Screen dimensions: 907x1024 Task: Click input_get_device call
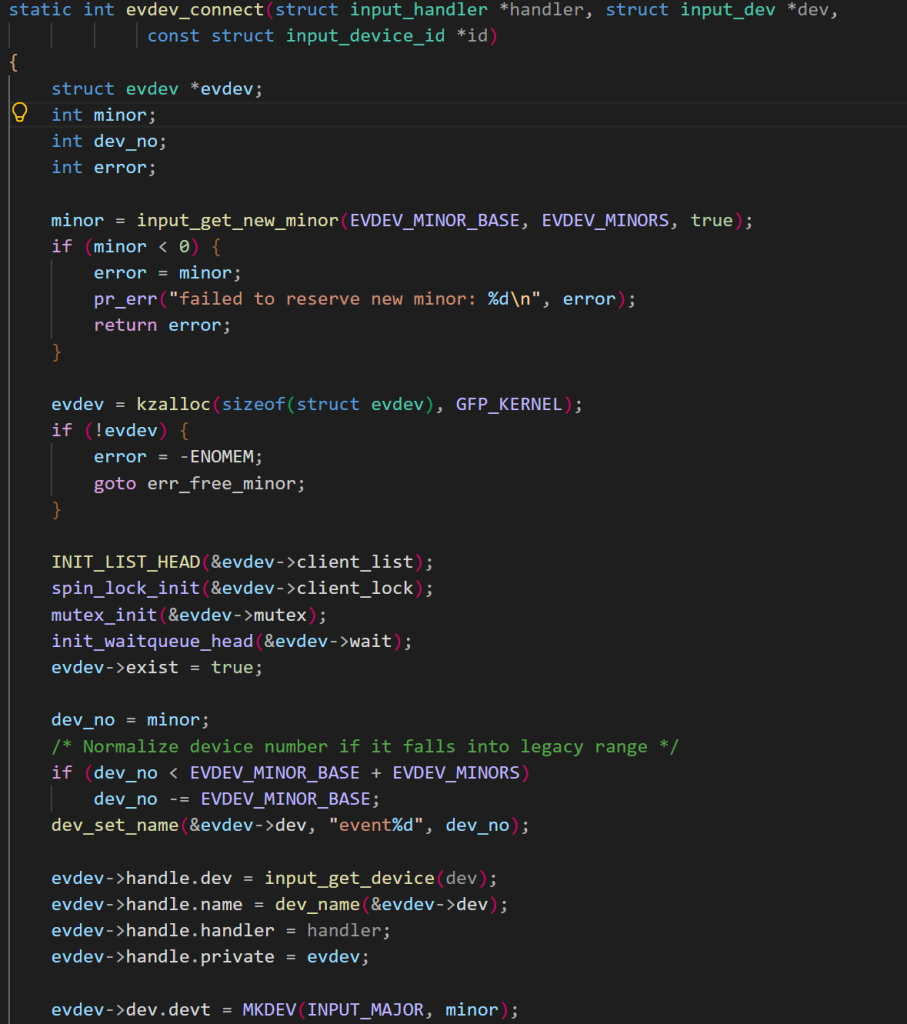349,878
